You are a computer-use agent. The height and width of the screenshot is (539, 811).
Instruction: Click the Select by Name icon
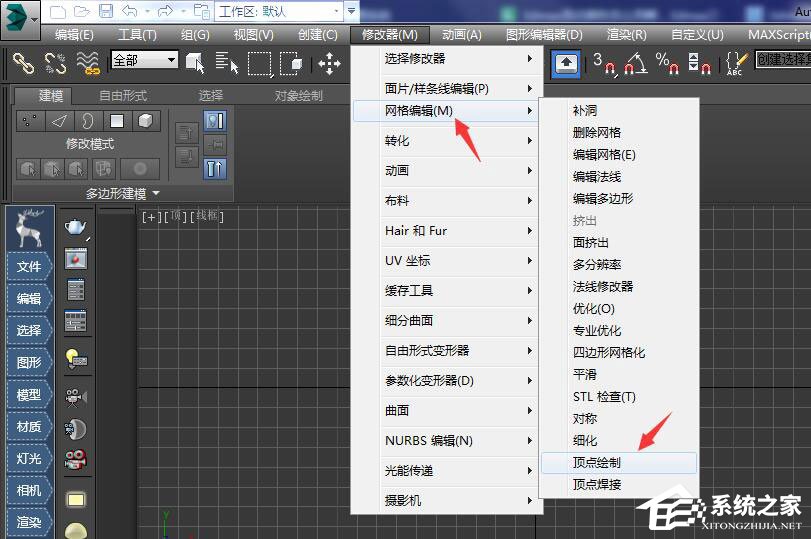click(x=227, y=63)
